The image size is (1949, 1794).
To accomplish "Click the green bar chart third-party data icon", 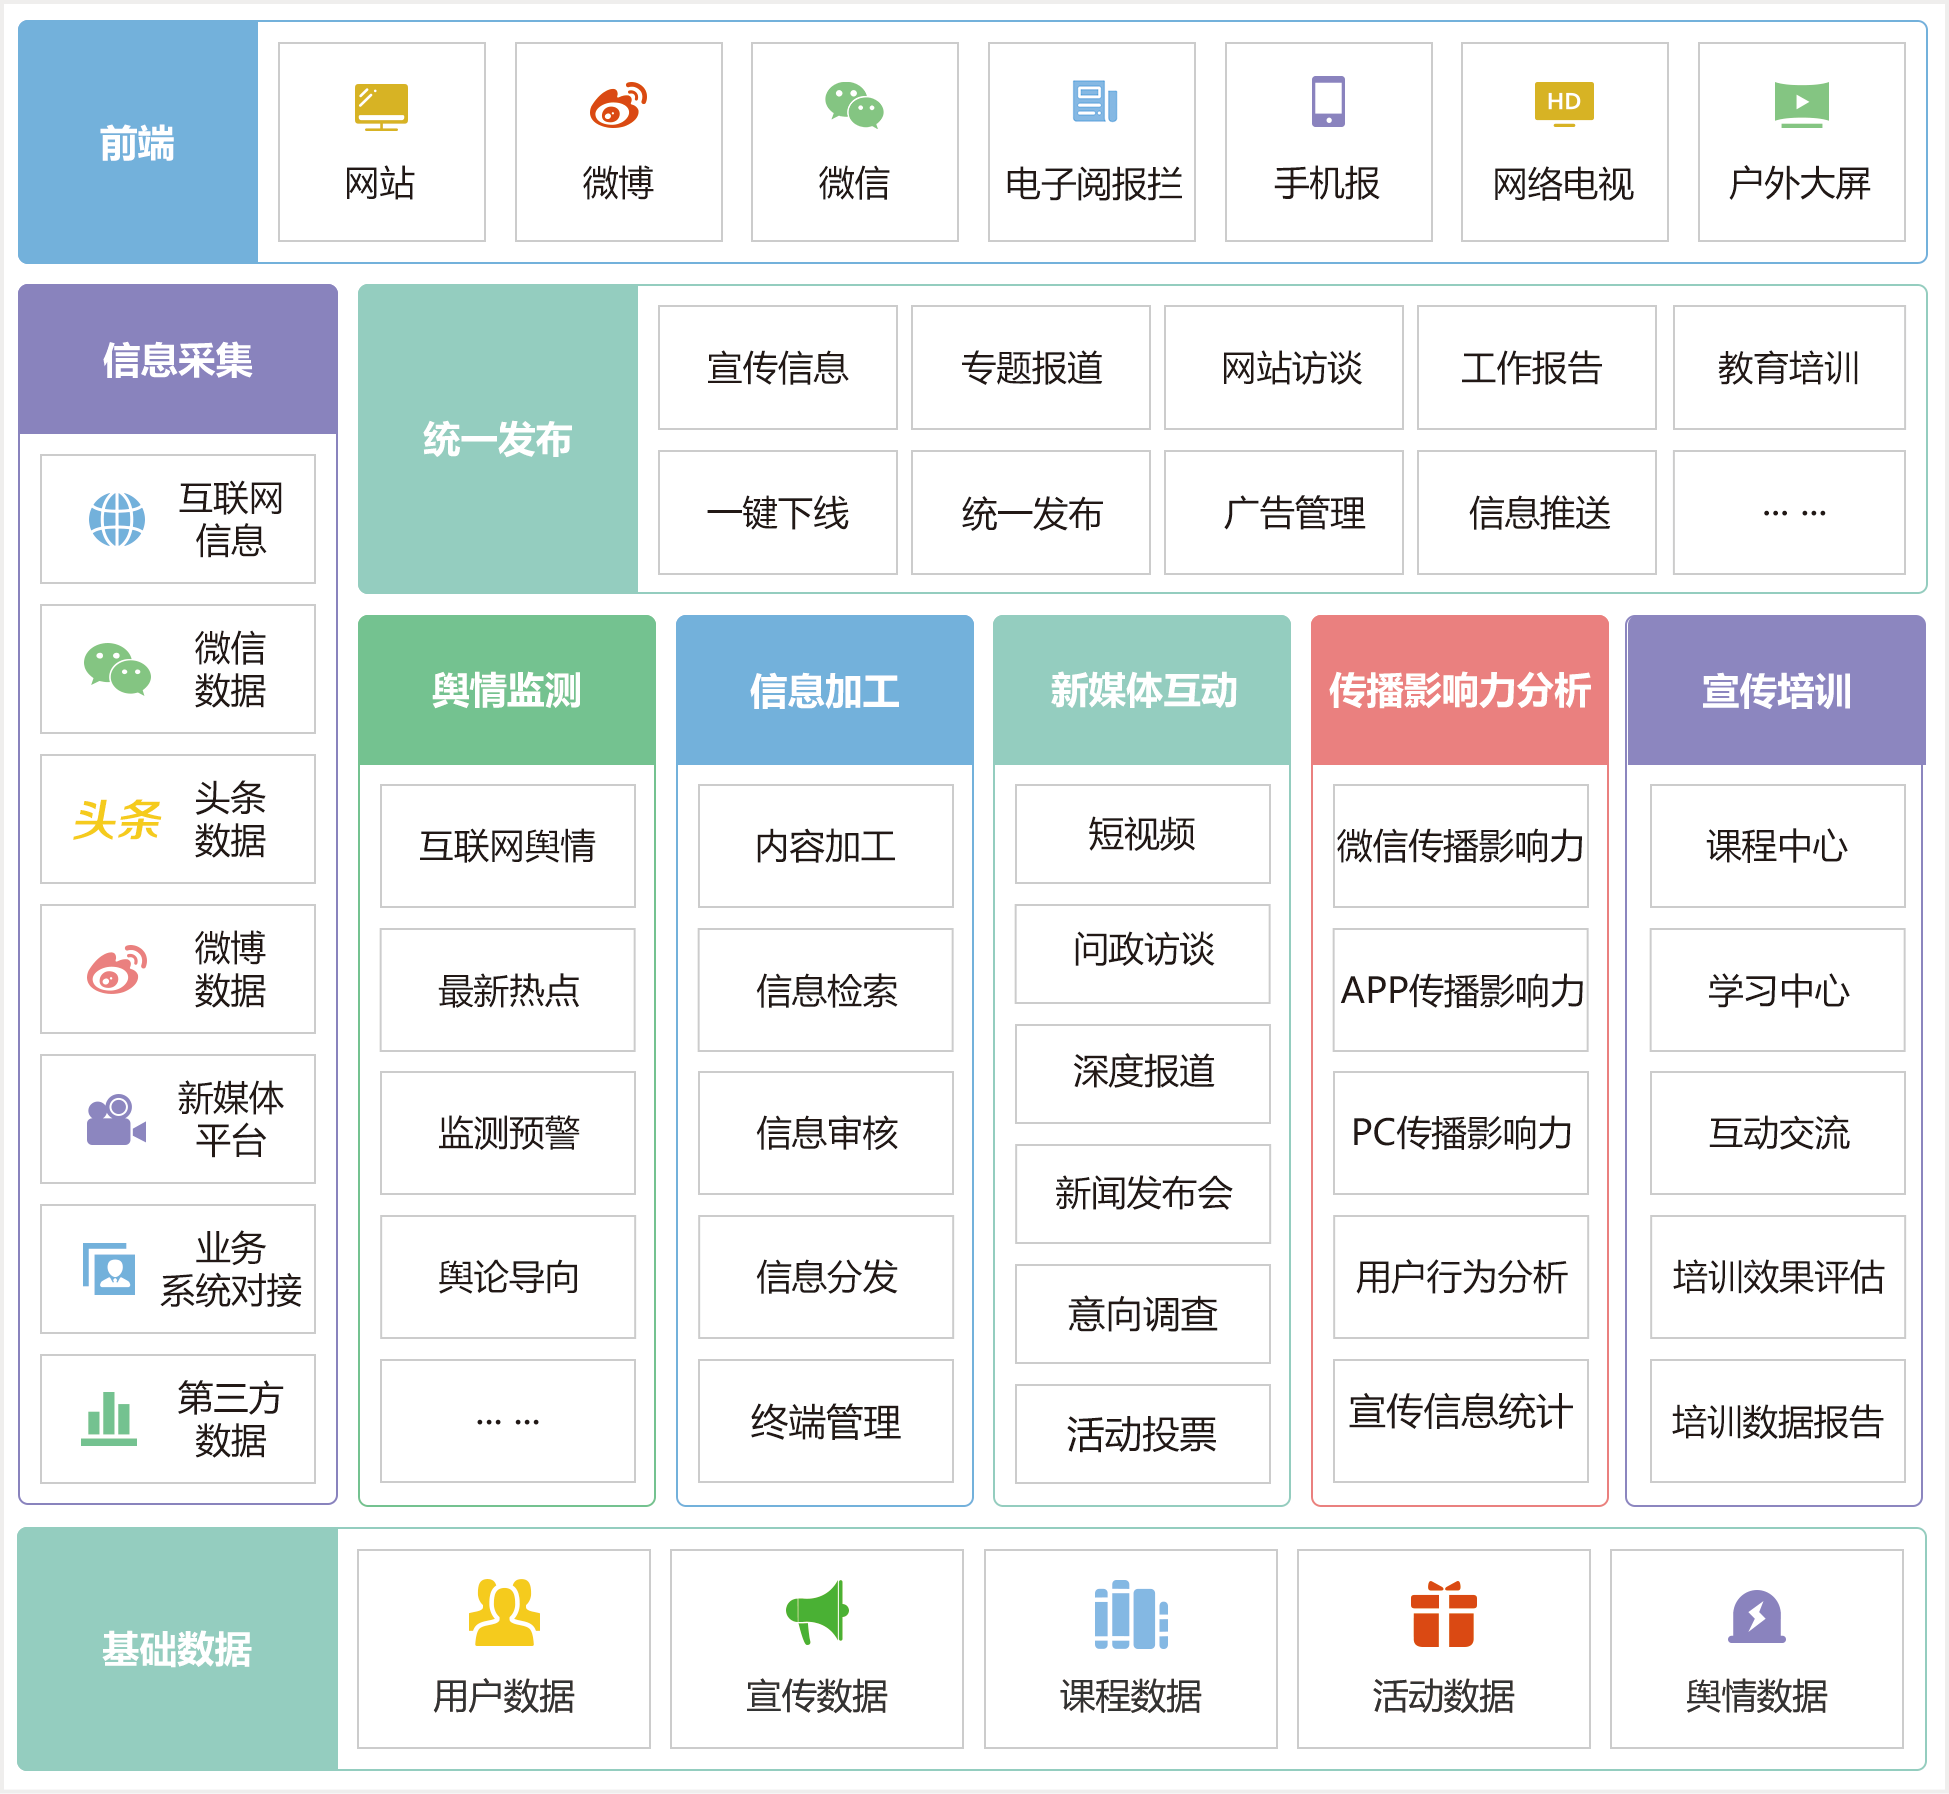I will coord(109,1419).
